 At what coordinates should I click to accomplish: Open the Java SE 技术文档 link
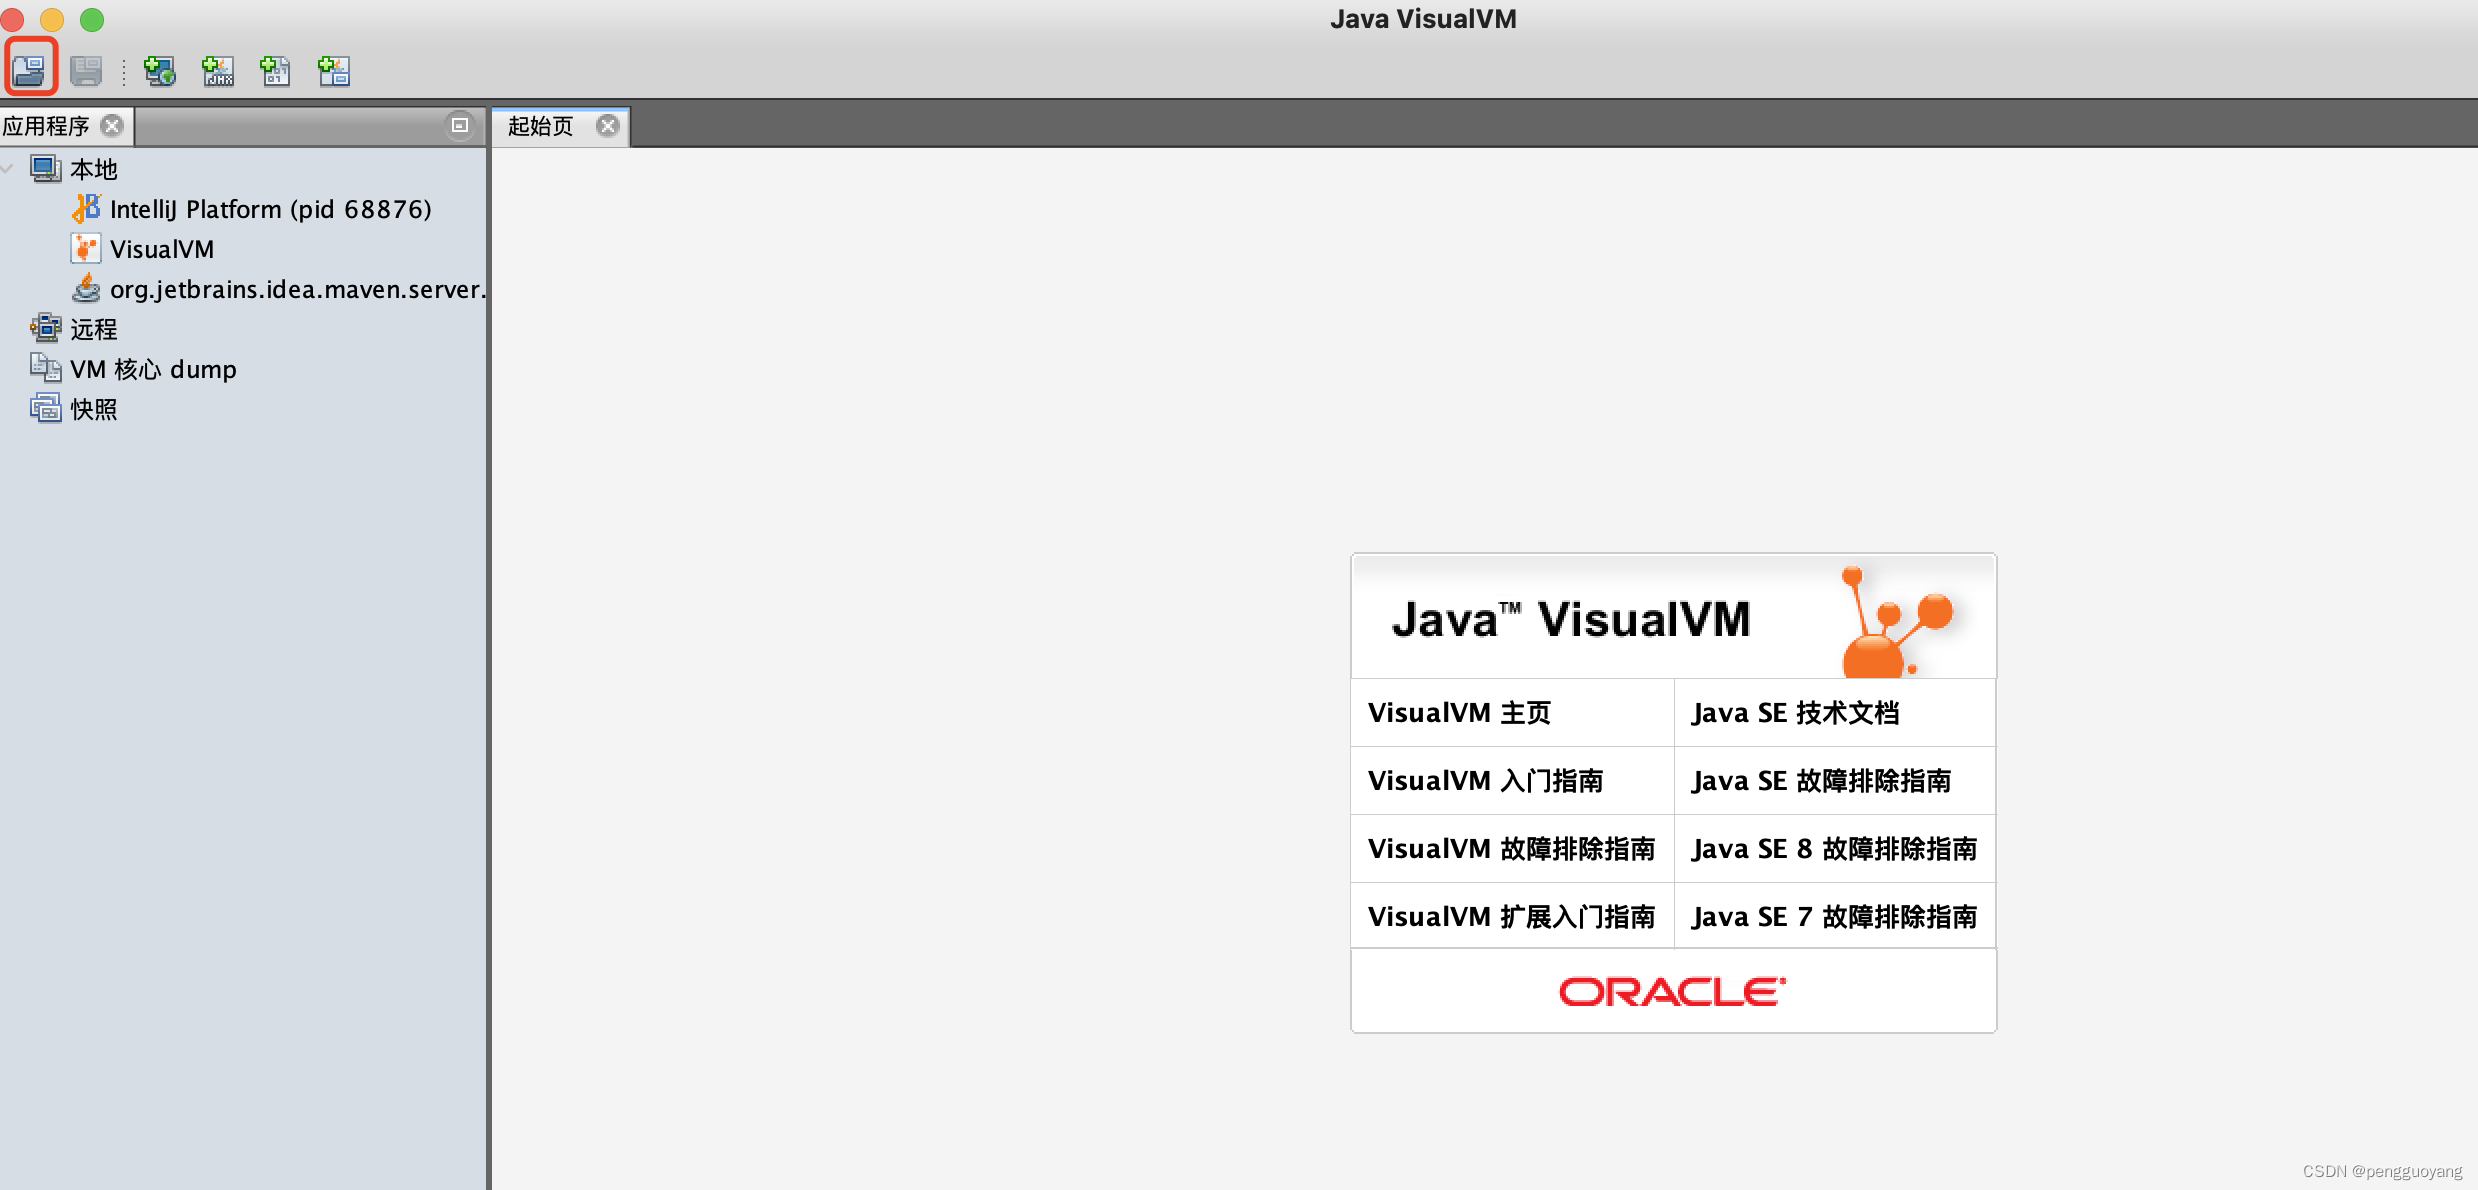(1796, 713)
